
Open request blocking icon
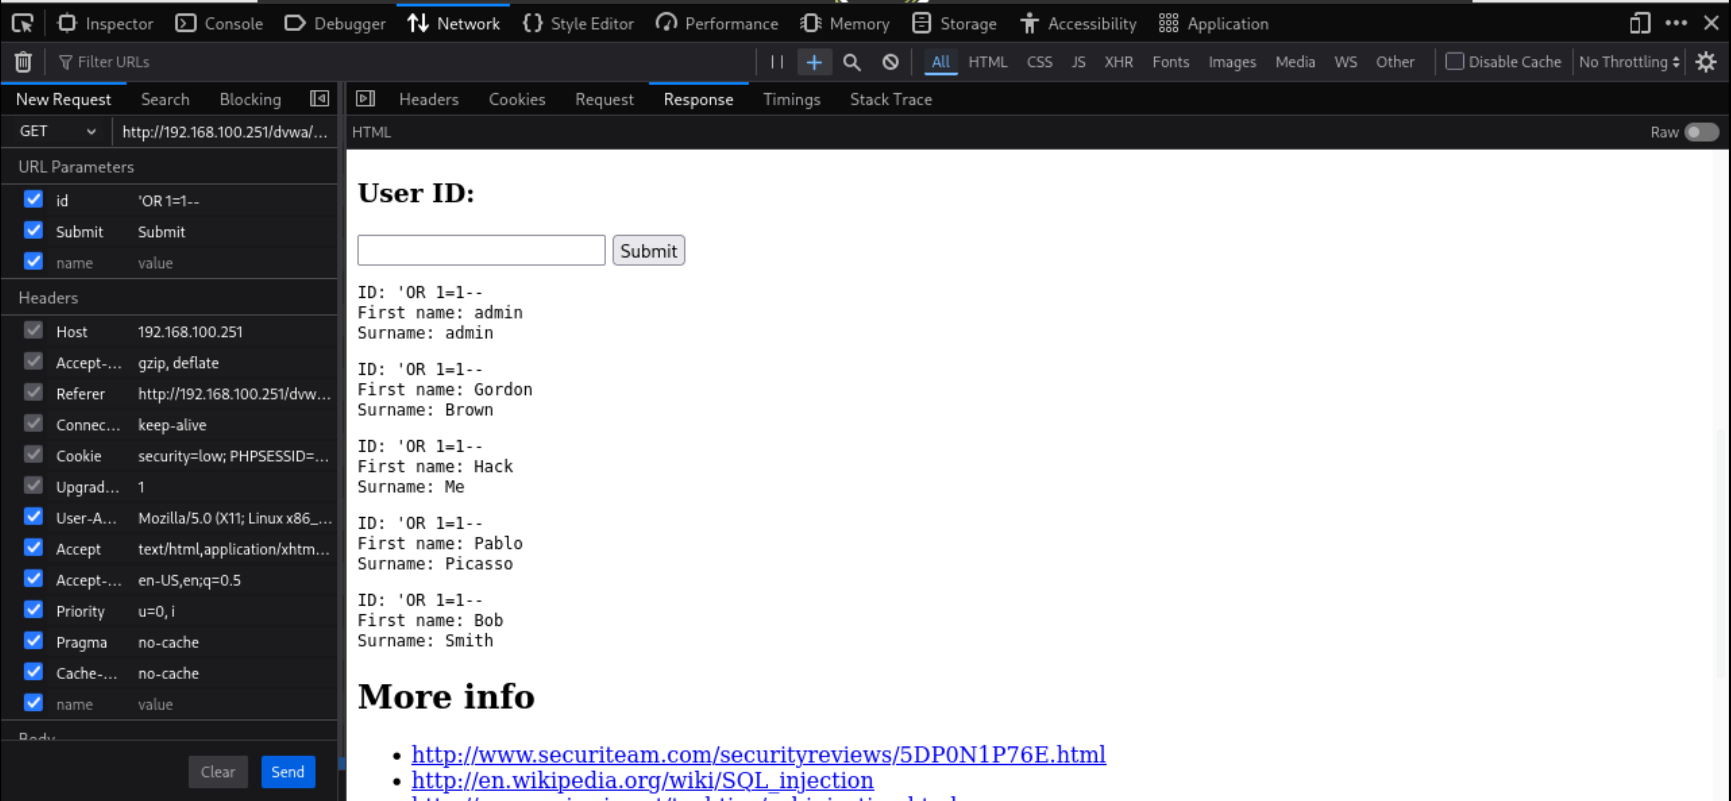click(x=890, y=62)
